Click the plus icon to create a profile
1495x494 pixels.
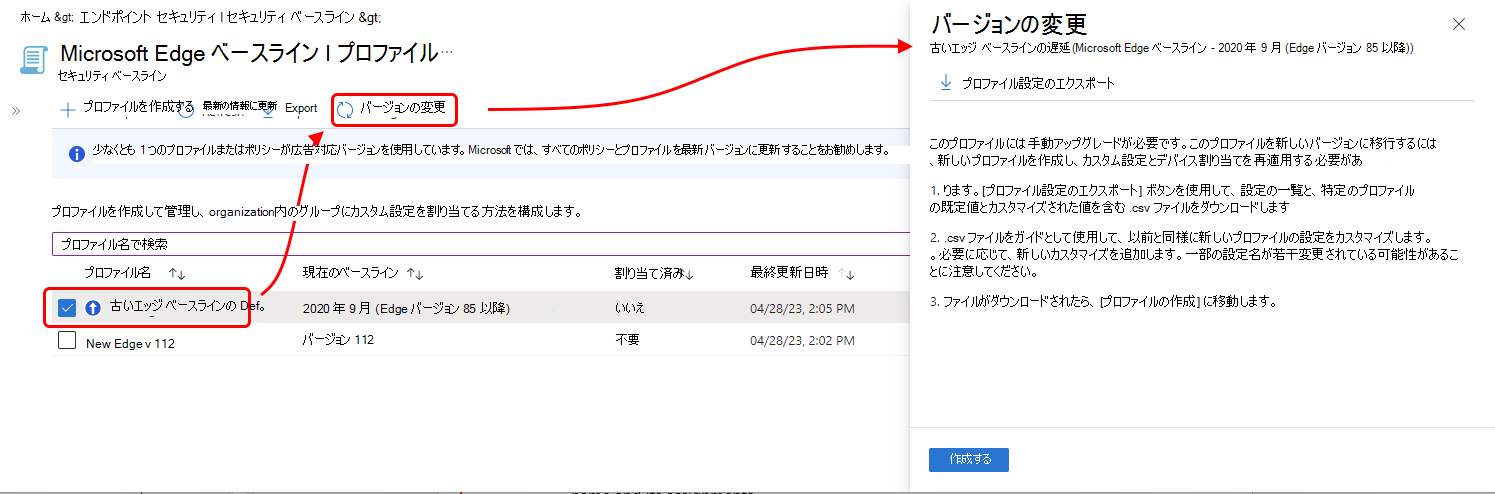coord(68,109)
